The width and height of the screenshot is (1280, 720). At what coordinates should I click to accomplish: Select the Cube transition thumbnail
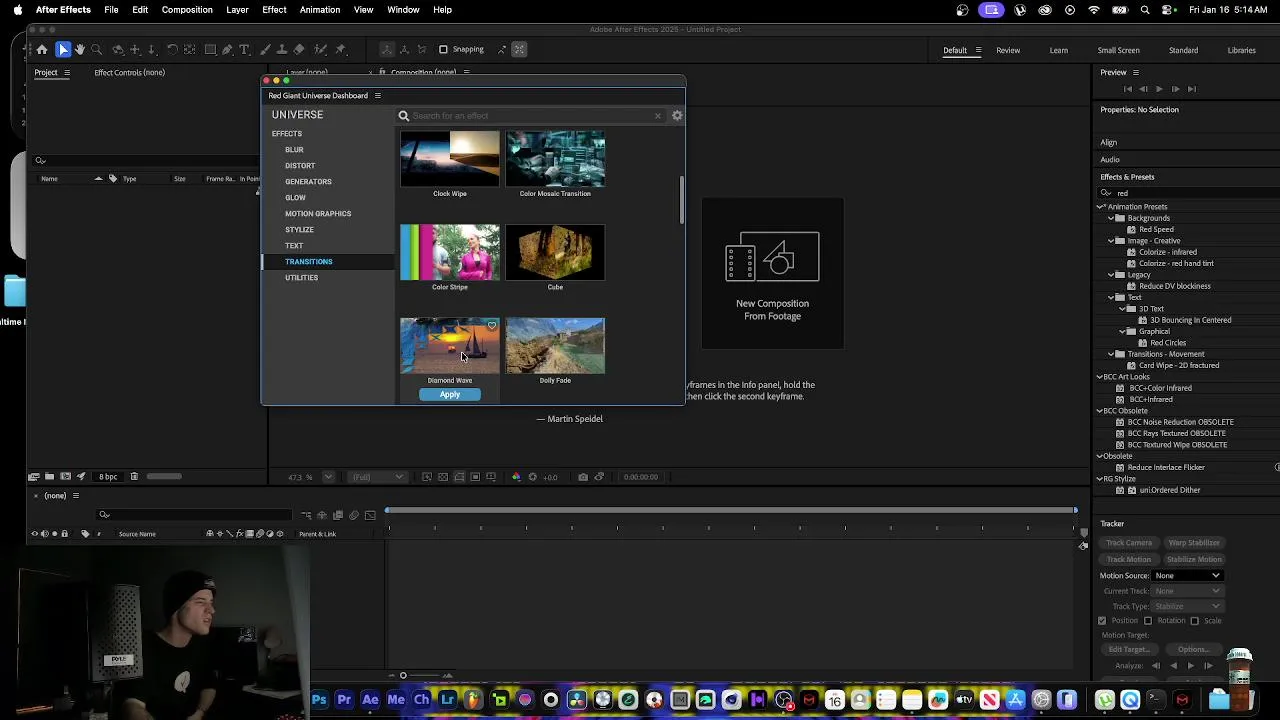(x=555, y=252)
